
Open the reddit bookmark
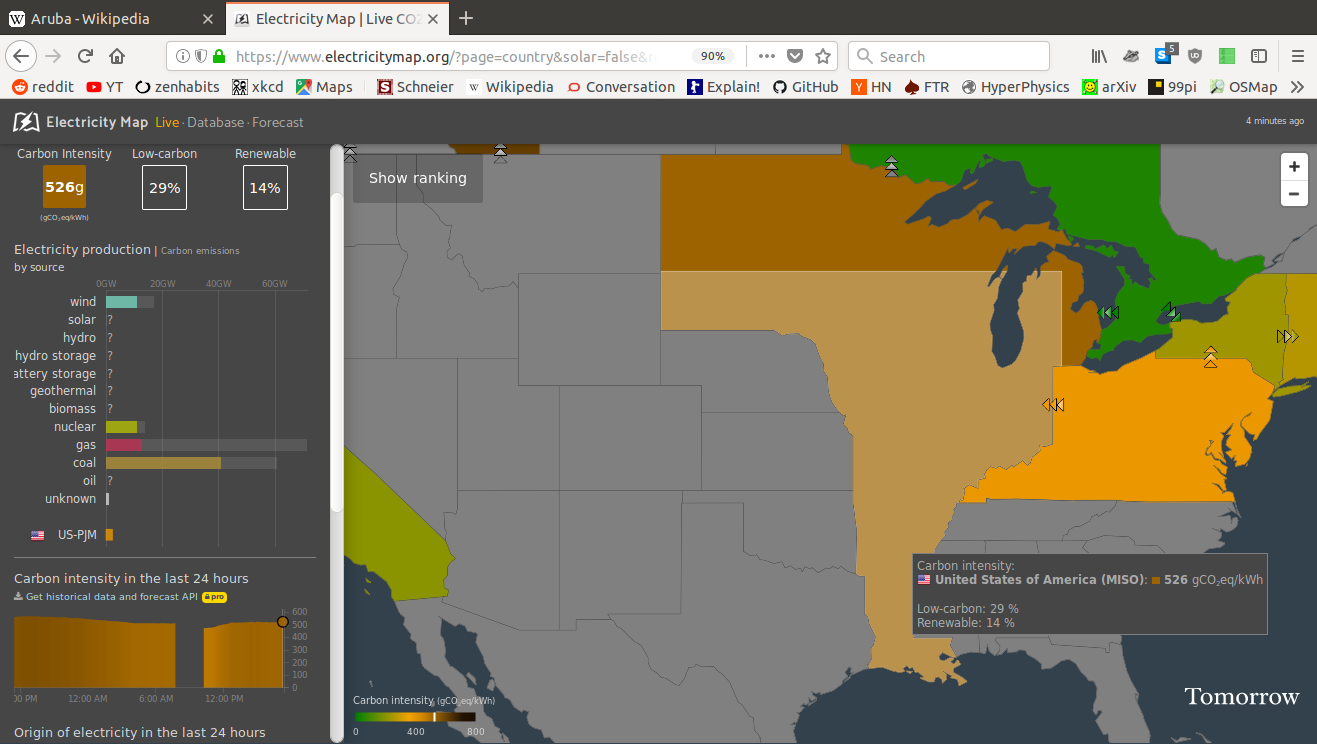point(43,87)
